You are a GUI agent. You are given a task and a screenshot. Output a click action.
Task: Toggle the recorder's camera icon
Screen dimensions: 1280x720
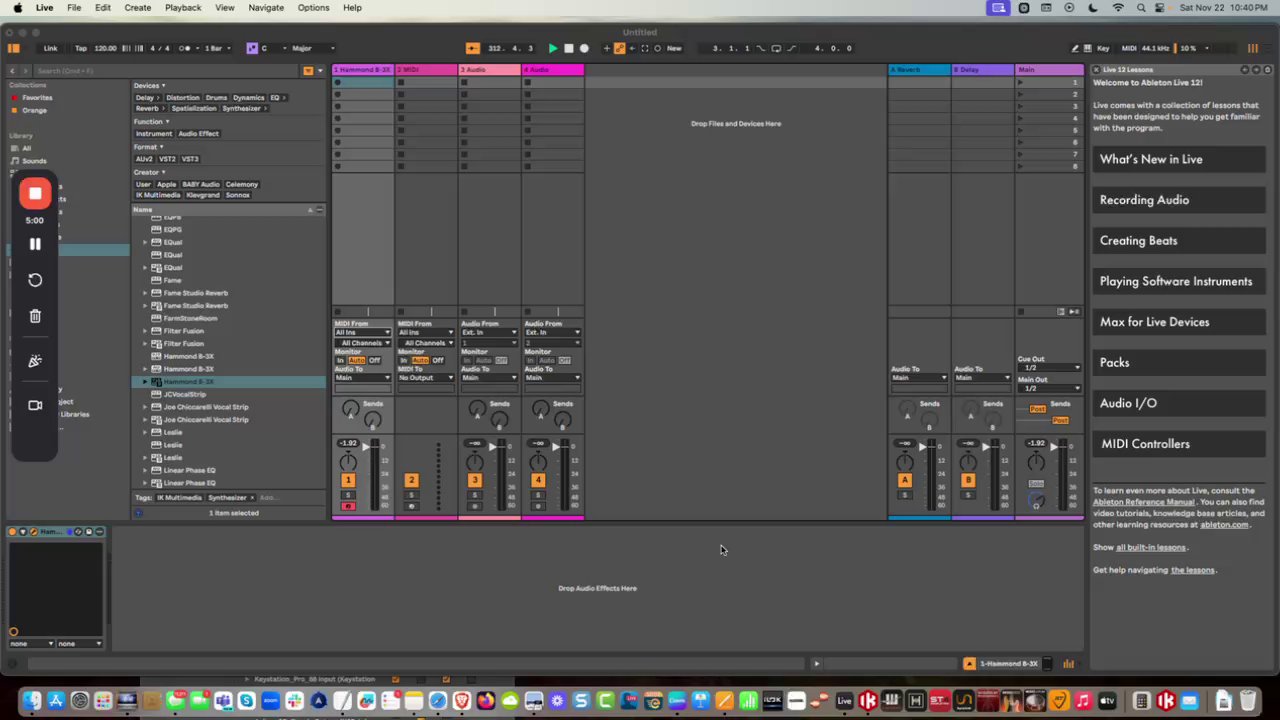click(35, 405)
